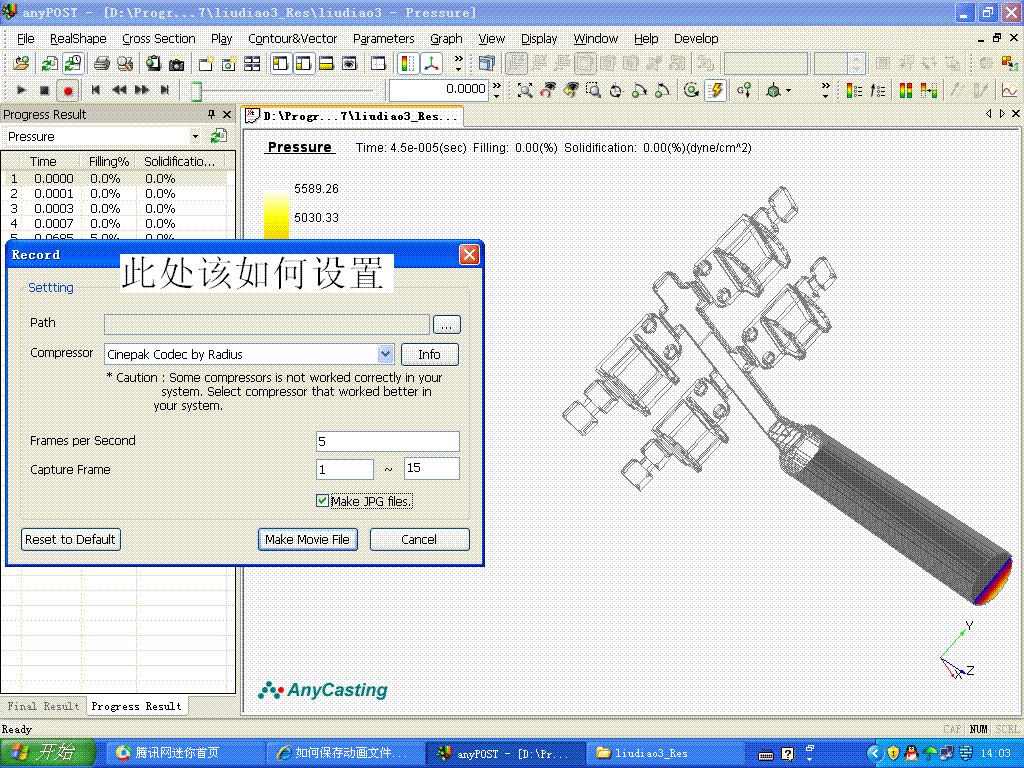Image resolution: width=1024 pixels, height=768 pixels.
Task: Click the fast forward button
Action: (x=142, y=90)
